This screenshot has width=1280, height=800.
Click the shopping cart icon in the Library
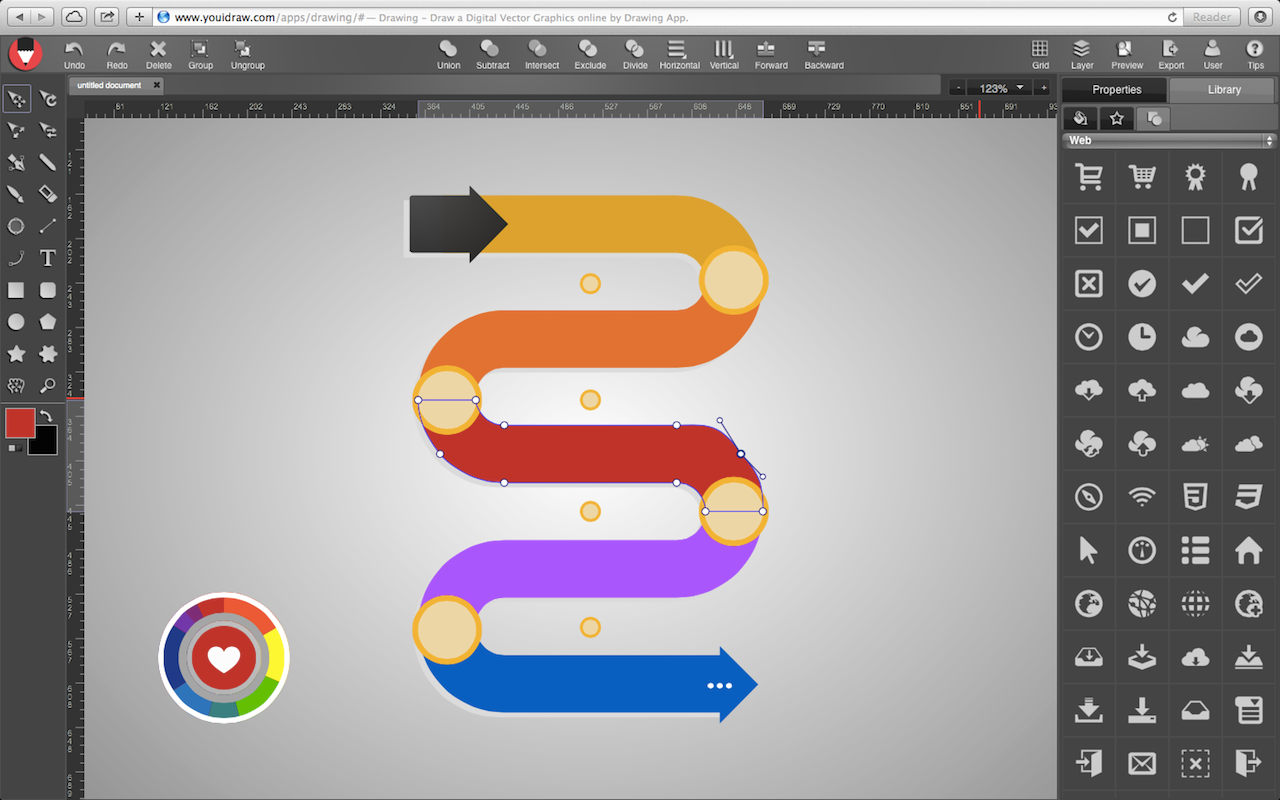tap(1088, 177)
